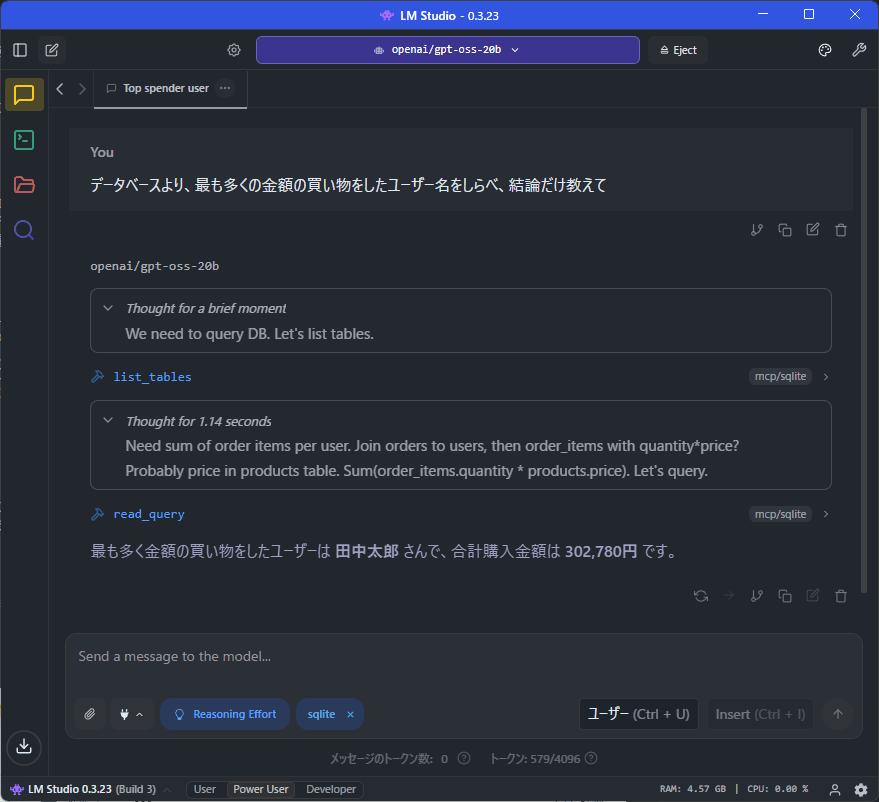Expand the read_query tool call details arrow
The width and height of the screenshot is (879, 802).
tap(826, 514)
